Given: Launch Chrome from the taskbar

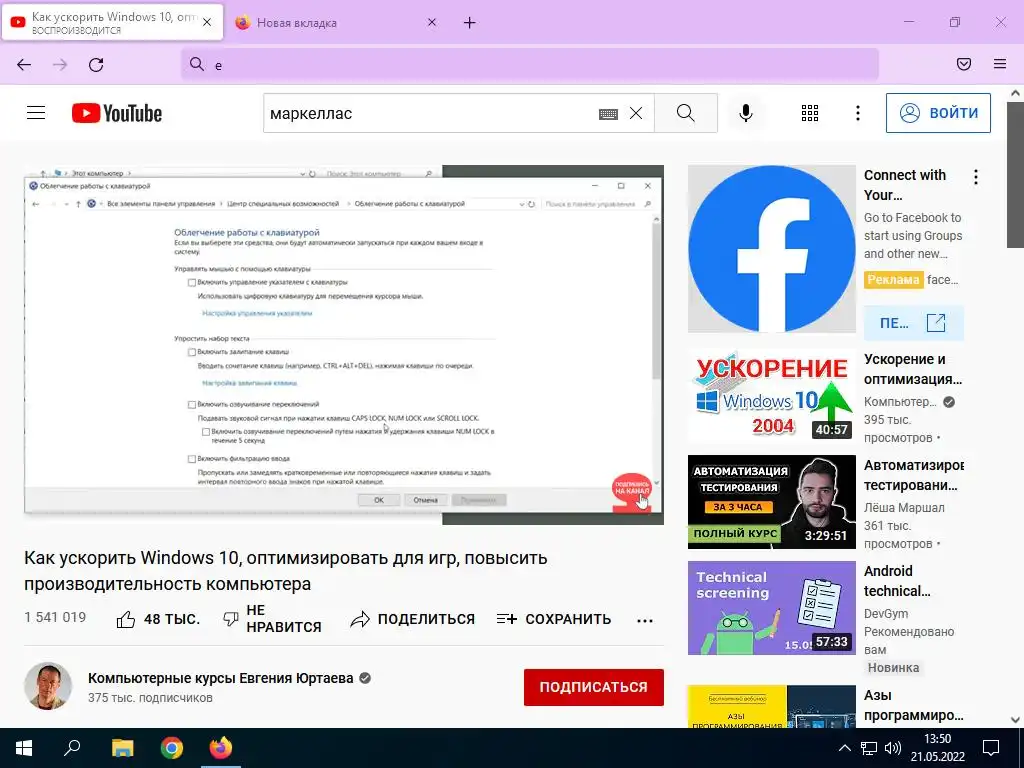Looking at the screenshot, I should point(172,748).
